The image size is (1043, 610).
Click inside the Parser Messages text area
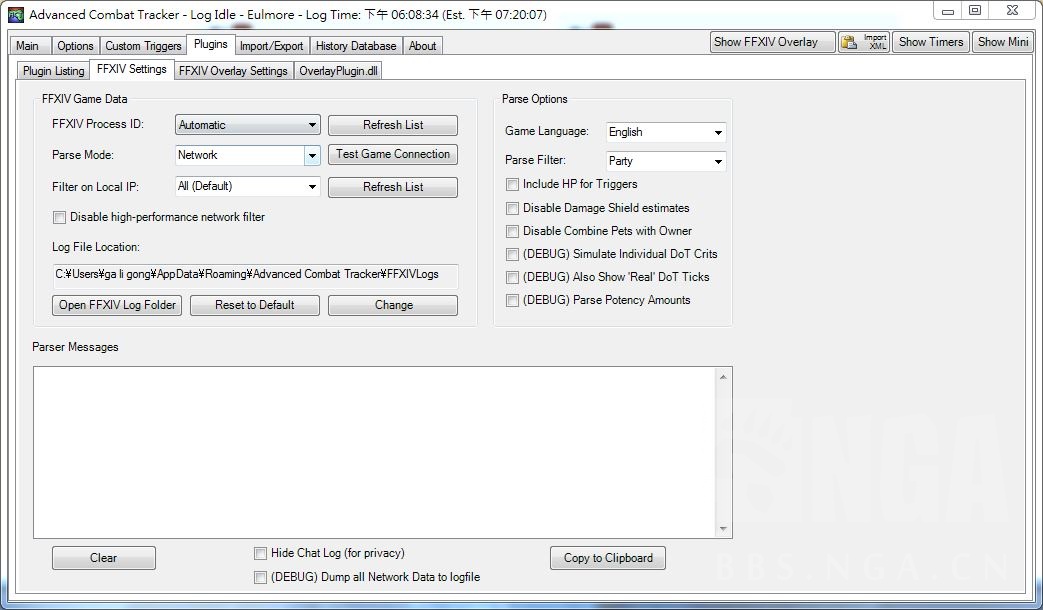pos(374,452)
